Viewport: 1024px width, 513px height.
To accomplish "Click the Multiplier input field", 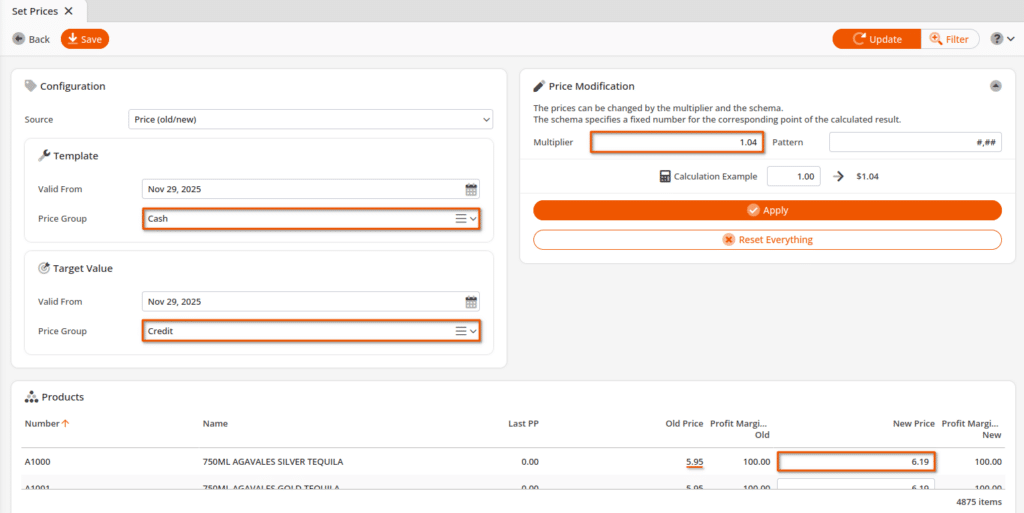I will tap(677, 143).
